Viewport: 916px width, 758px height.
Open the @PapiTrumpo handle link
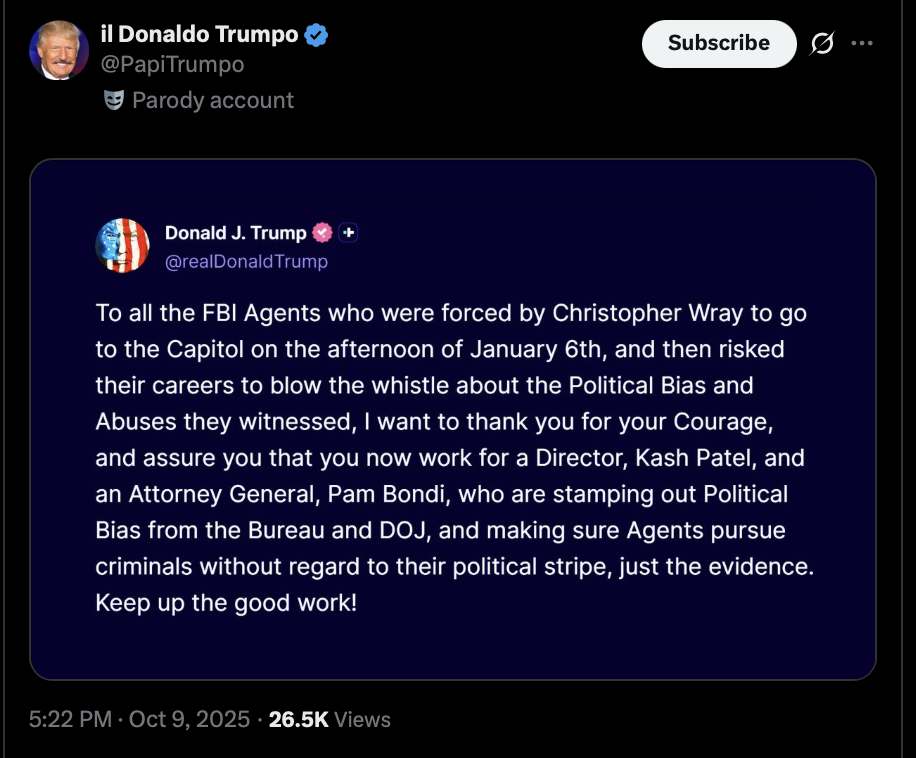coord(172,64)
